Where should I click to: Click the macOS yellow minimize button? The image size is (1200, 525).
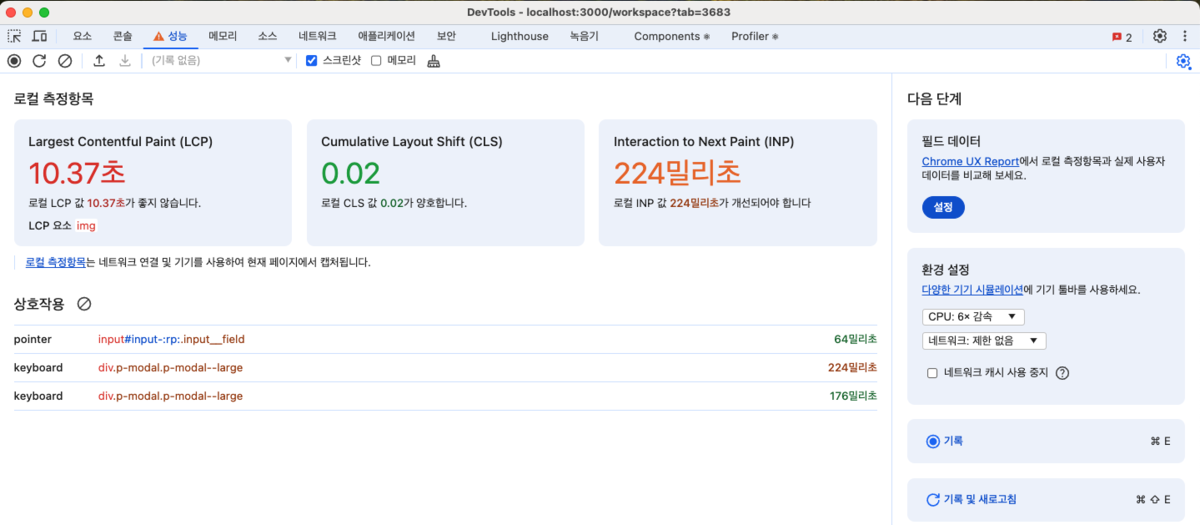(27, 12)
